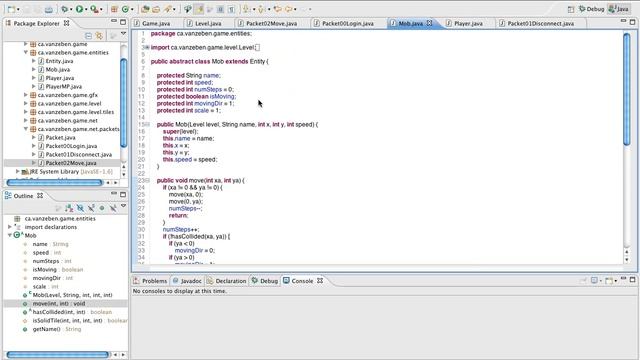Click the Next Annotation arrow icon
This screenshot has height=360, width=640.
(246, 9)
